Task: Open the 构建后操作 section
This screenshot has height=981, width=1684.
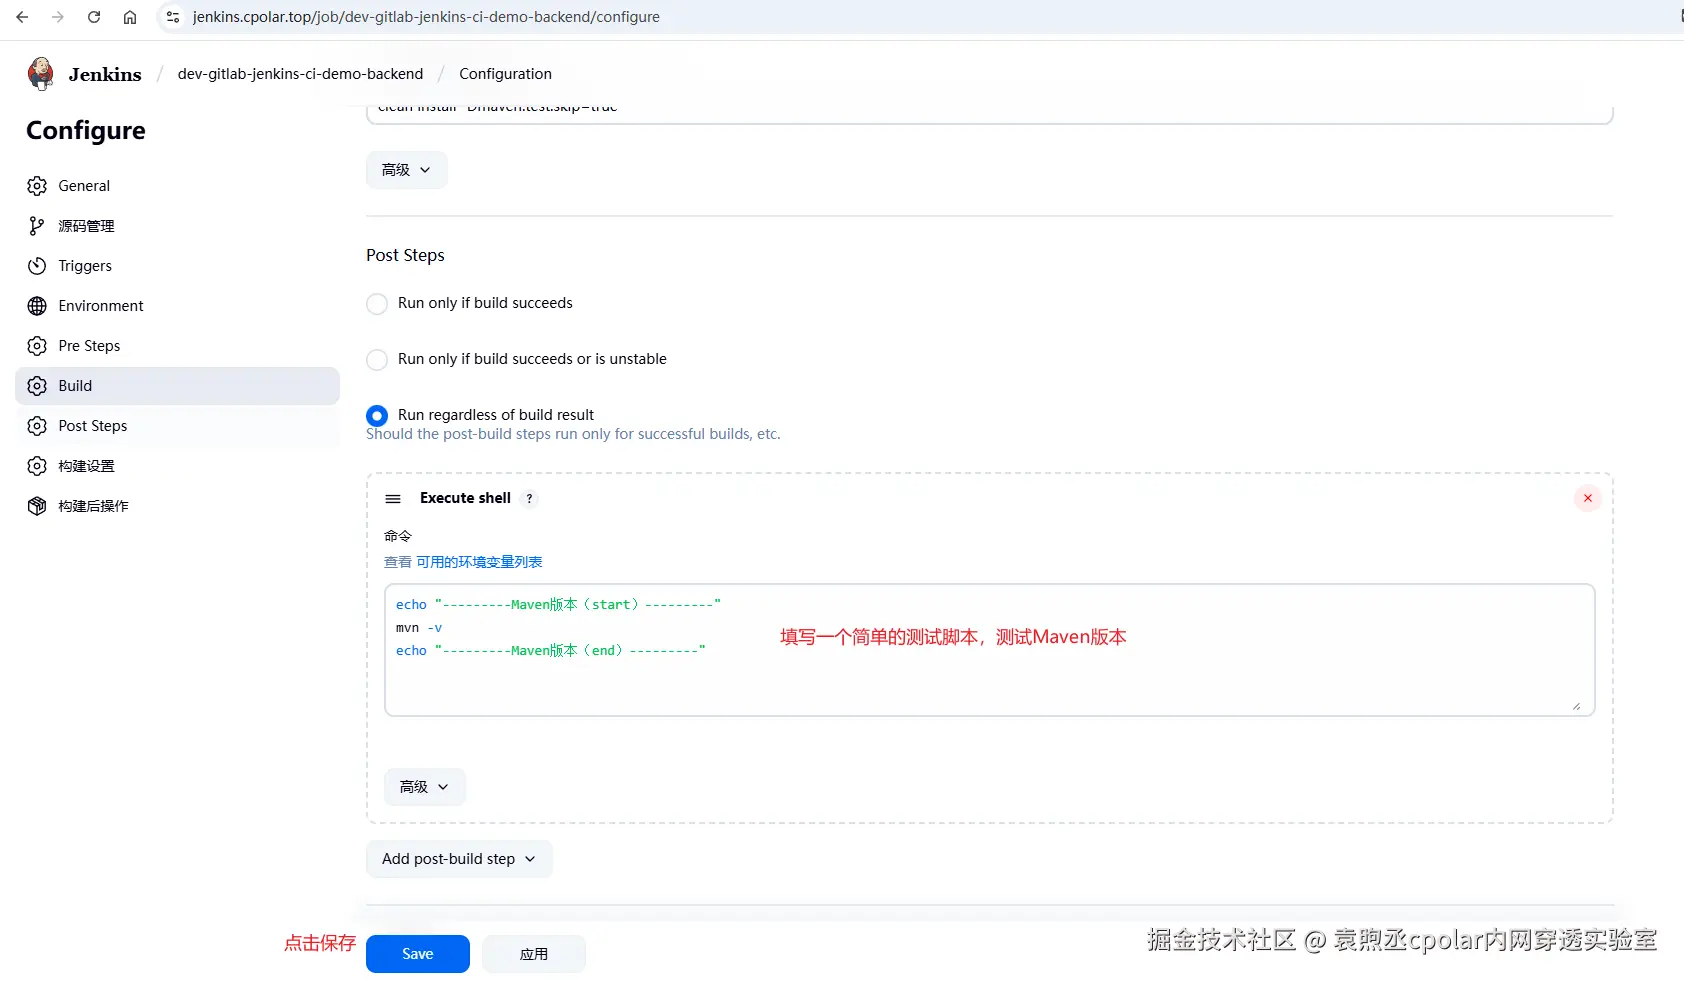Action: [x=177, y=506]
